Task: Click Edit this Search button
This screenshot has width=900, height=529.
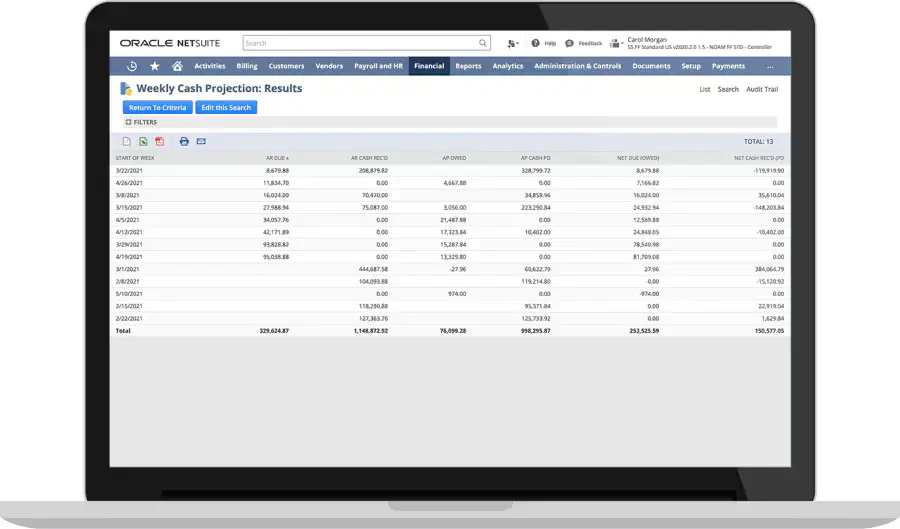Action: point(226,107)
